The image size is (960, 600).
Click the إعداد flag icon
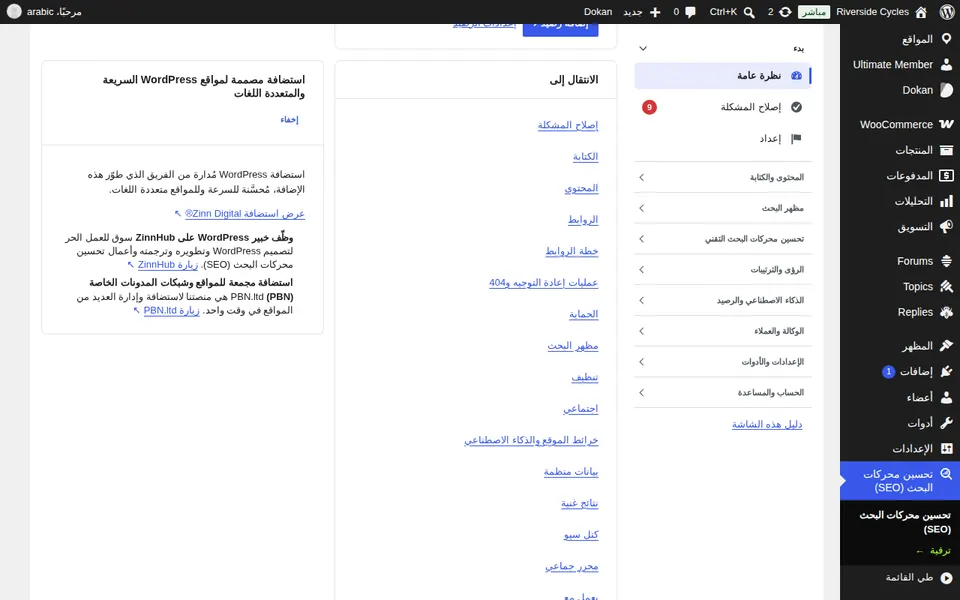point(796,139)
